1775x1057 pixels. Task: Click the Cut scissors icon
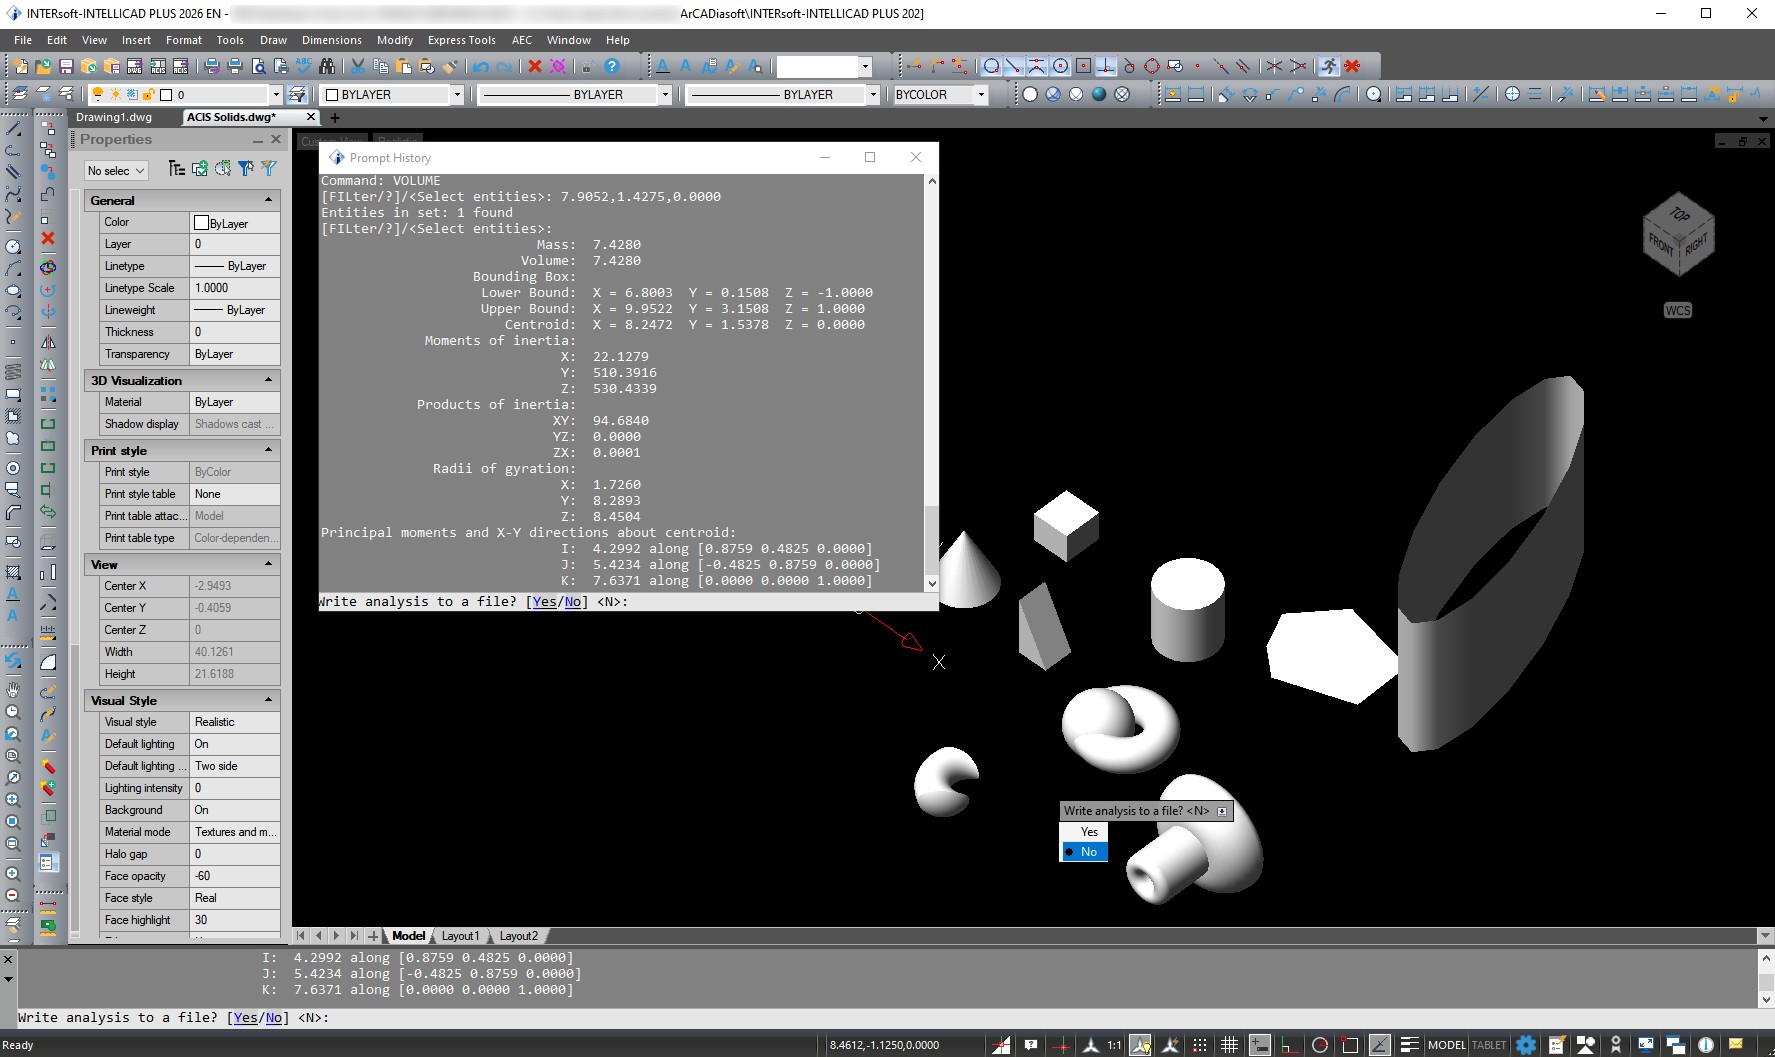pyautogui.click(x=357, y=66)
